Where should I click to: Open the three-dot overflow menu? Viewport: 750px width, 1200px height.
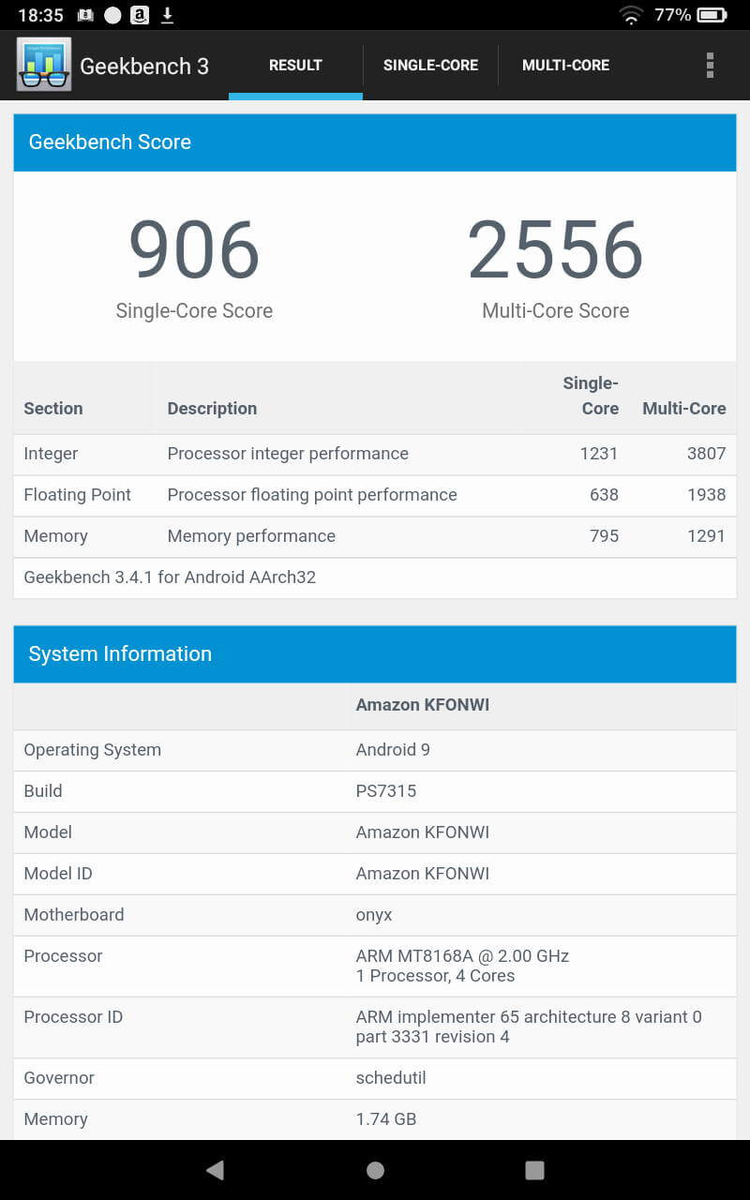710,65
